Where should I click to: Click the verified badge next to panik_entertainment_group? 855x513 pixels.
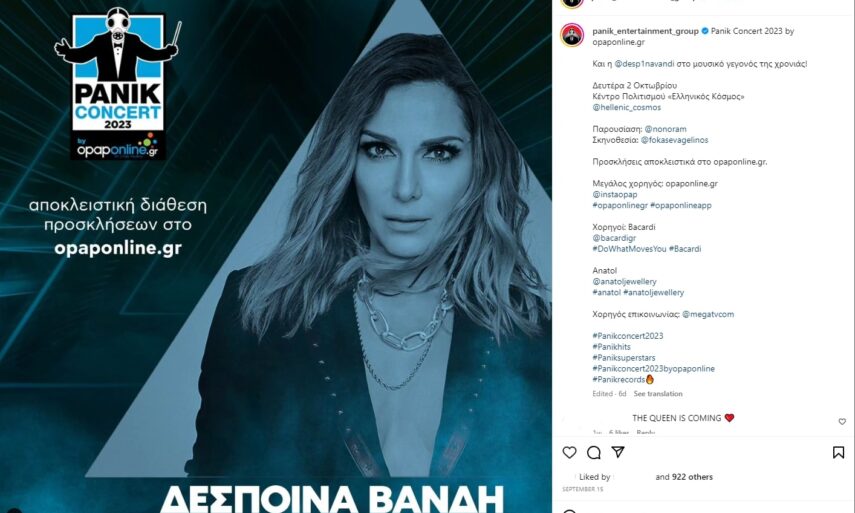pos(705,31)
